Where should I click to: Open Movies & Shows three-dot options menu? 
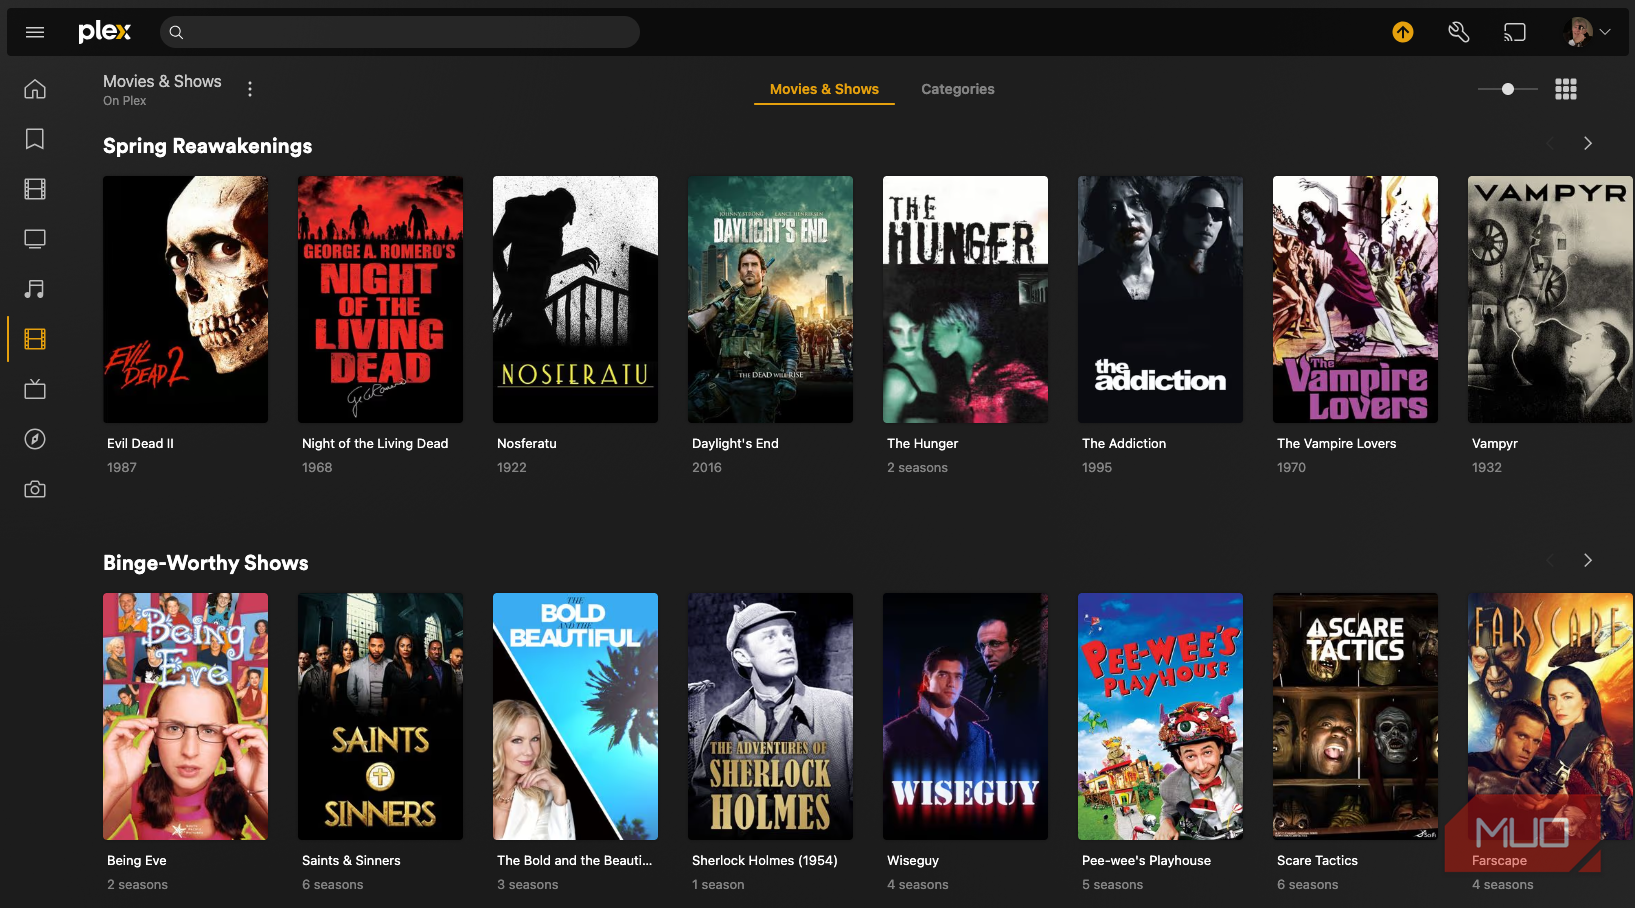coord(250,89)
